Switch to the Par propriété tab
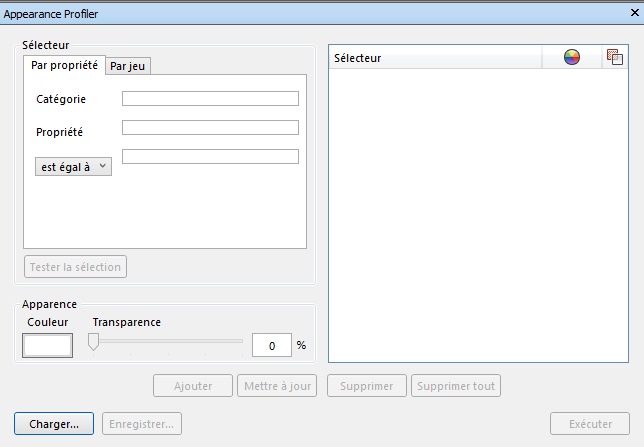Viewport: 644px width, 447px height. coord(65,65)
